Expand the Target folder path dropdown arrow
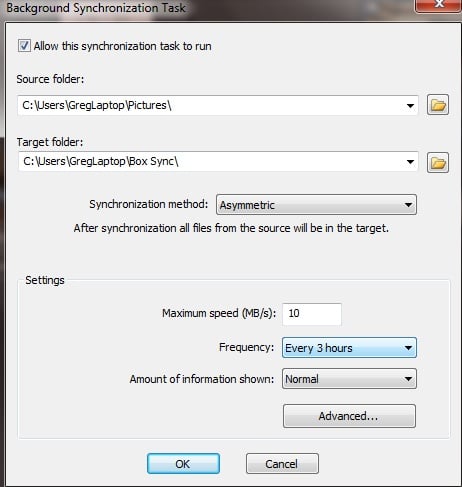This screenshot has height=487, width=462. coord(410,162)
